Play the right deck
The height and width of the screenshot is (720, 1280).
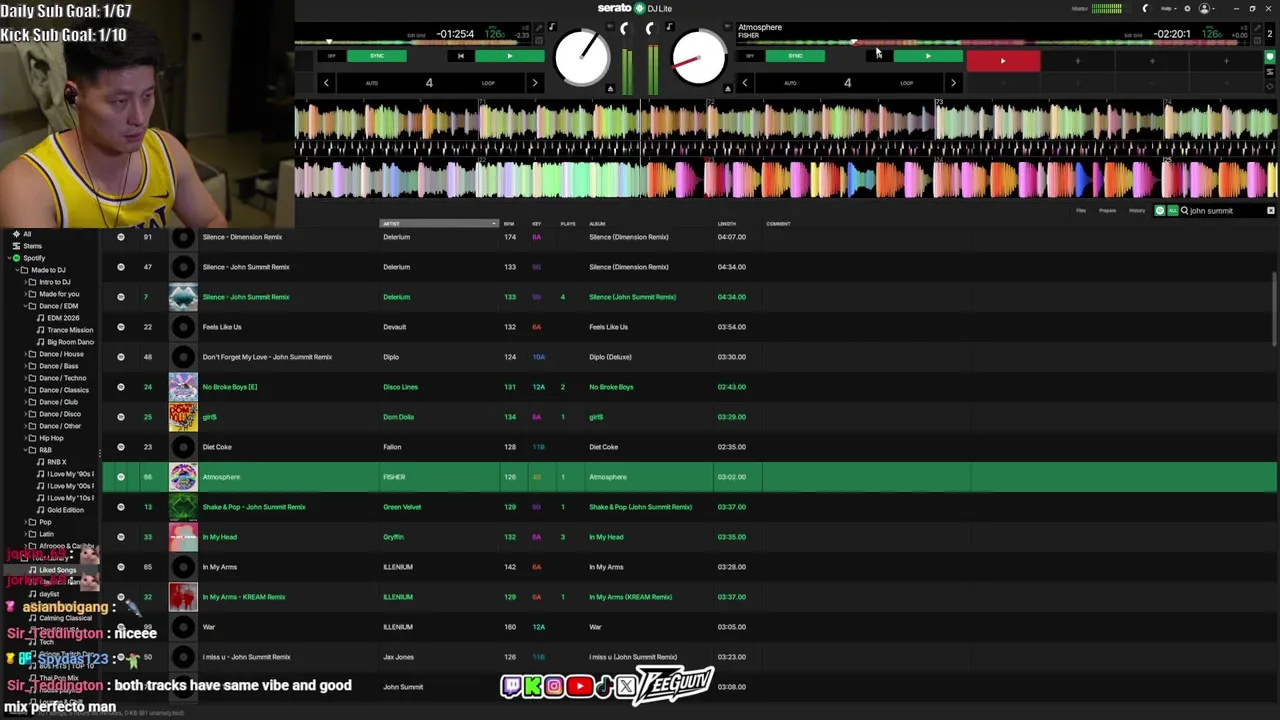927,56
